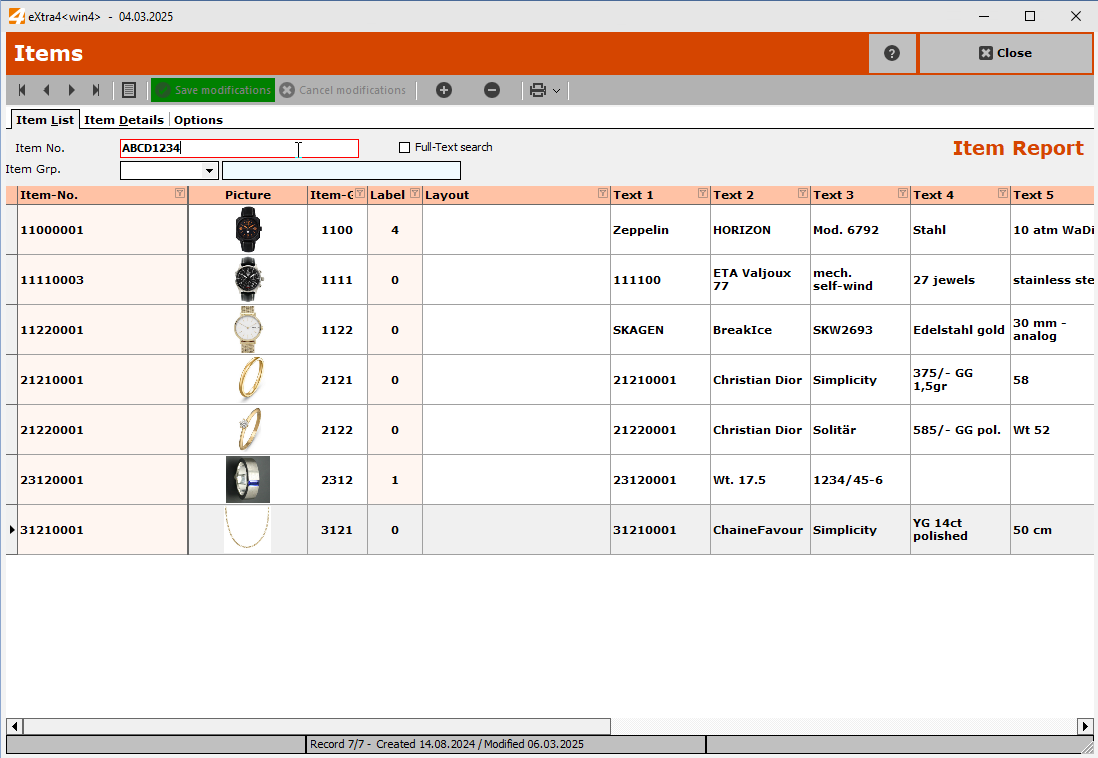Jump to the last record
Viewport: 1098px width, 758px height.
pyautogui.click(x=96, y=90)
